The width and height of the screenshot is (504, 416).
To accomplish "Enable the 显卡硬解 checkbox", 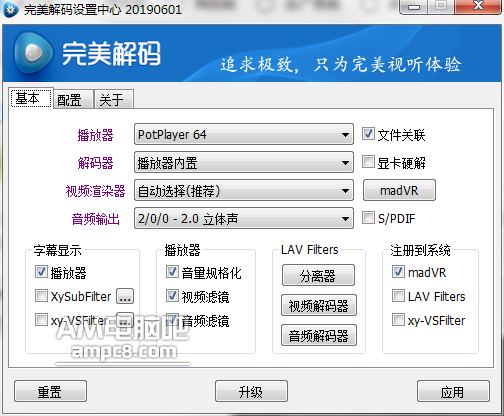I will coord(368,162).
